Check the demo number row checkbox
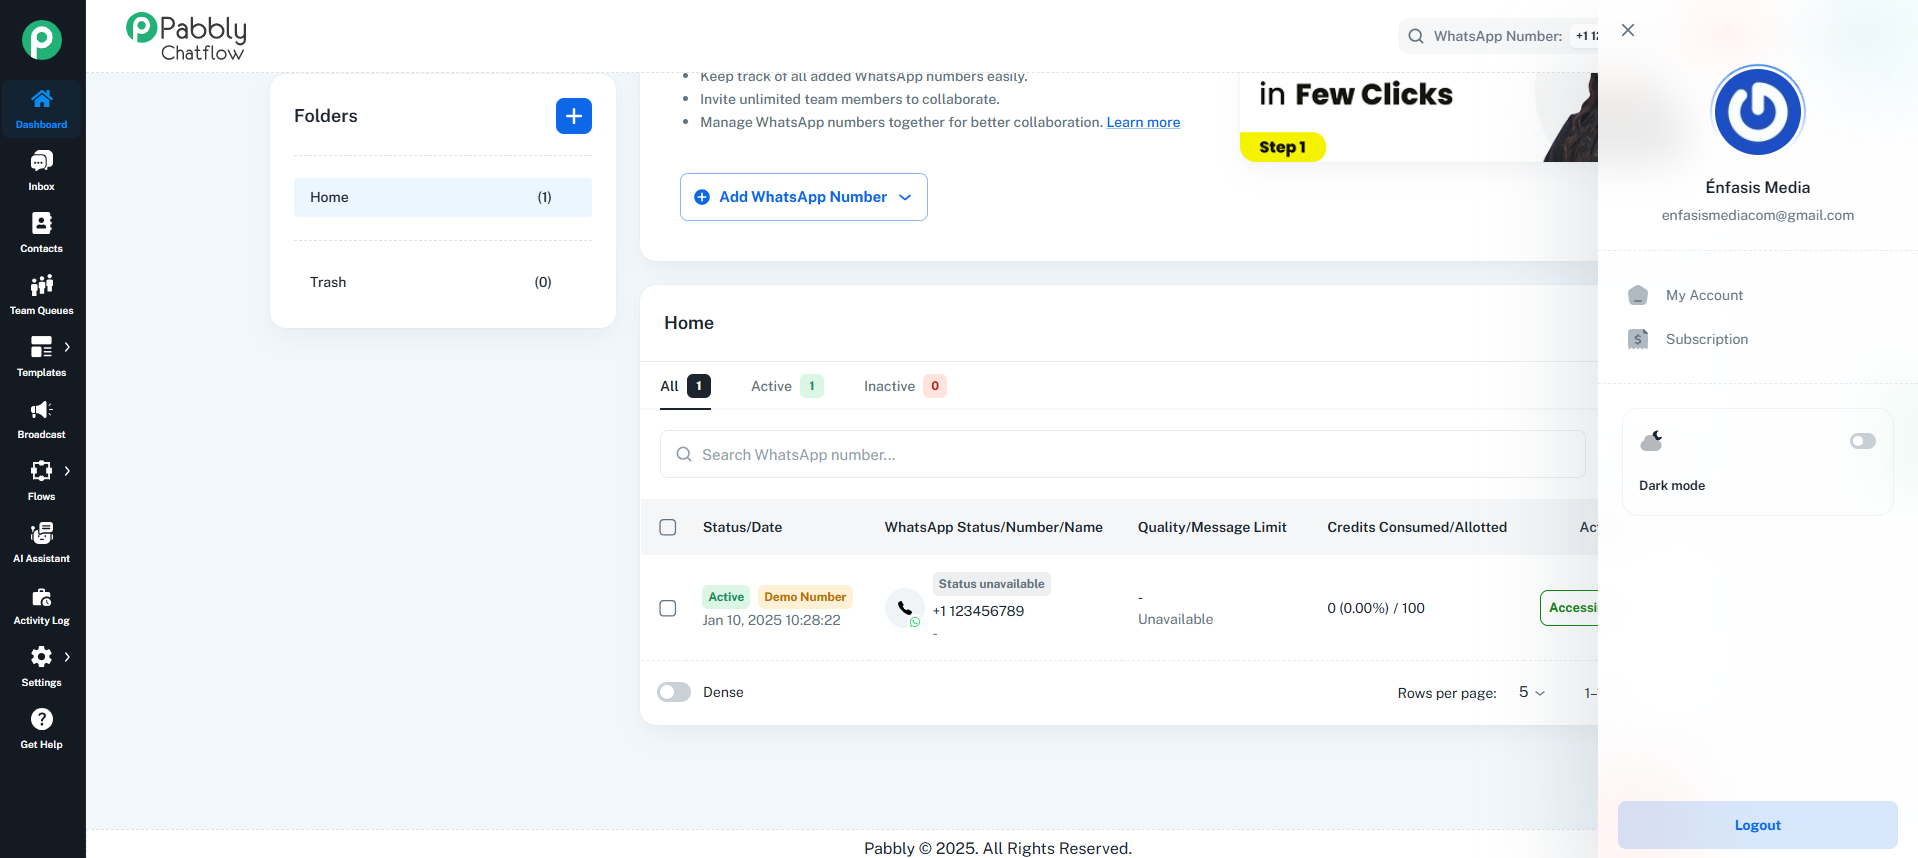 (668, 608)
